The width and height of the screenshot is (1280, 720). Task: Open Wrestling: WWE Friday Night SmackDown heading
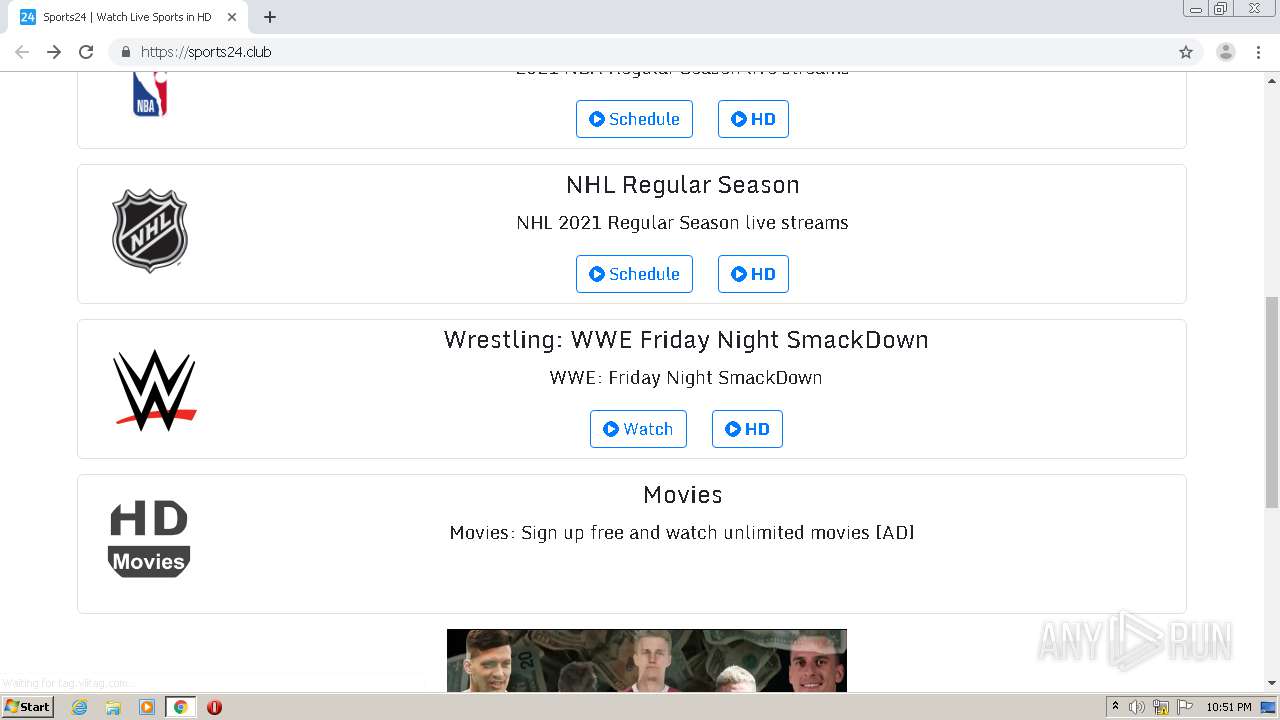(686, 340)
